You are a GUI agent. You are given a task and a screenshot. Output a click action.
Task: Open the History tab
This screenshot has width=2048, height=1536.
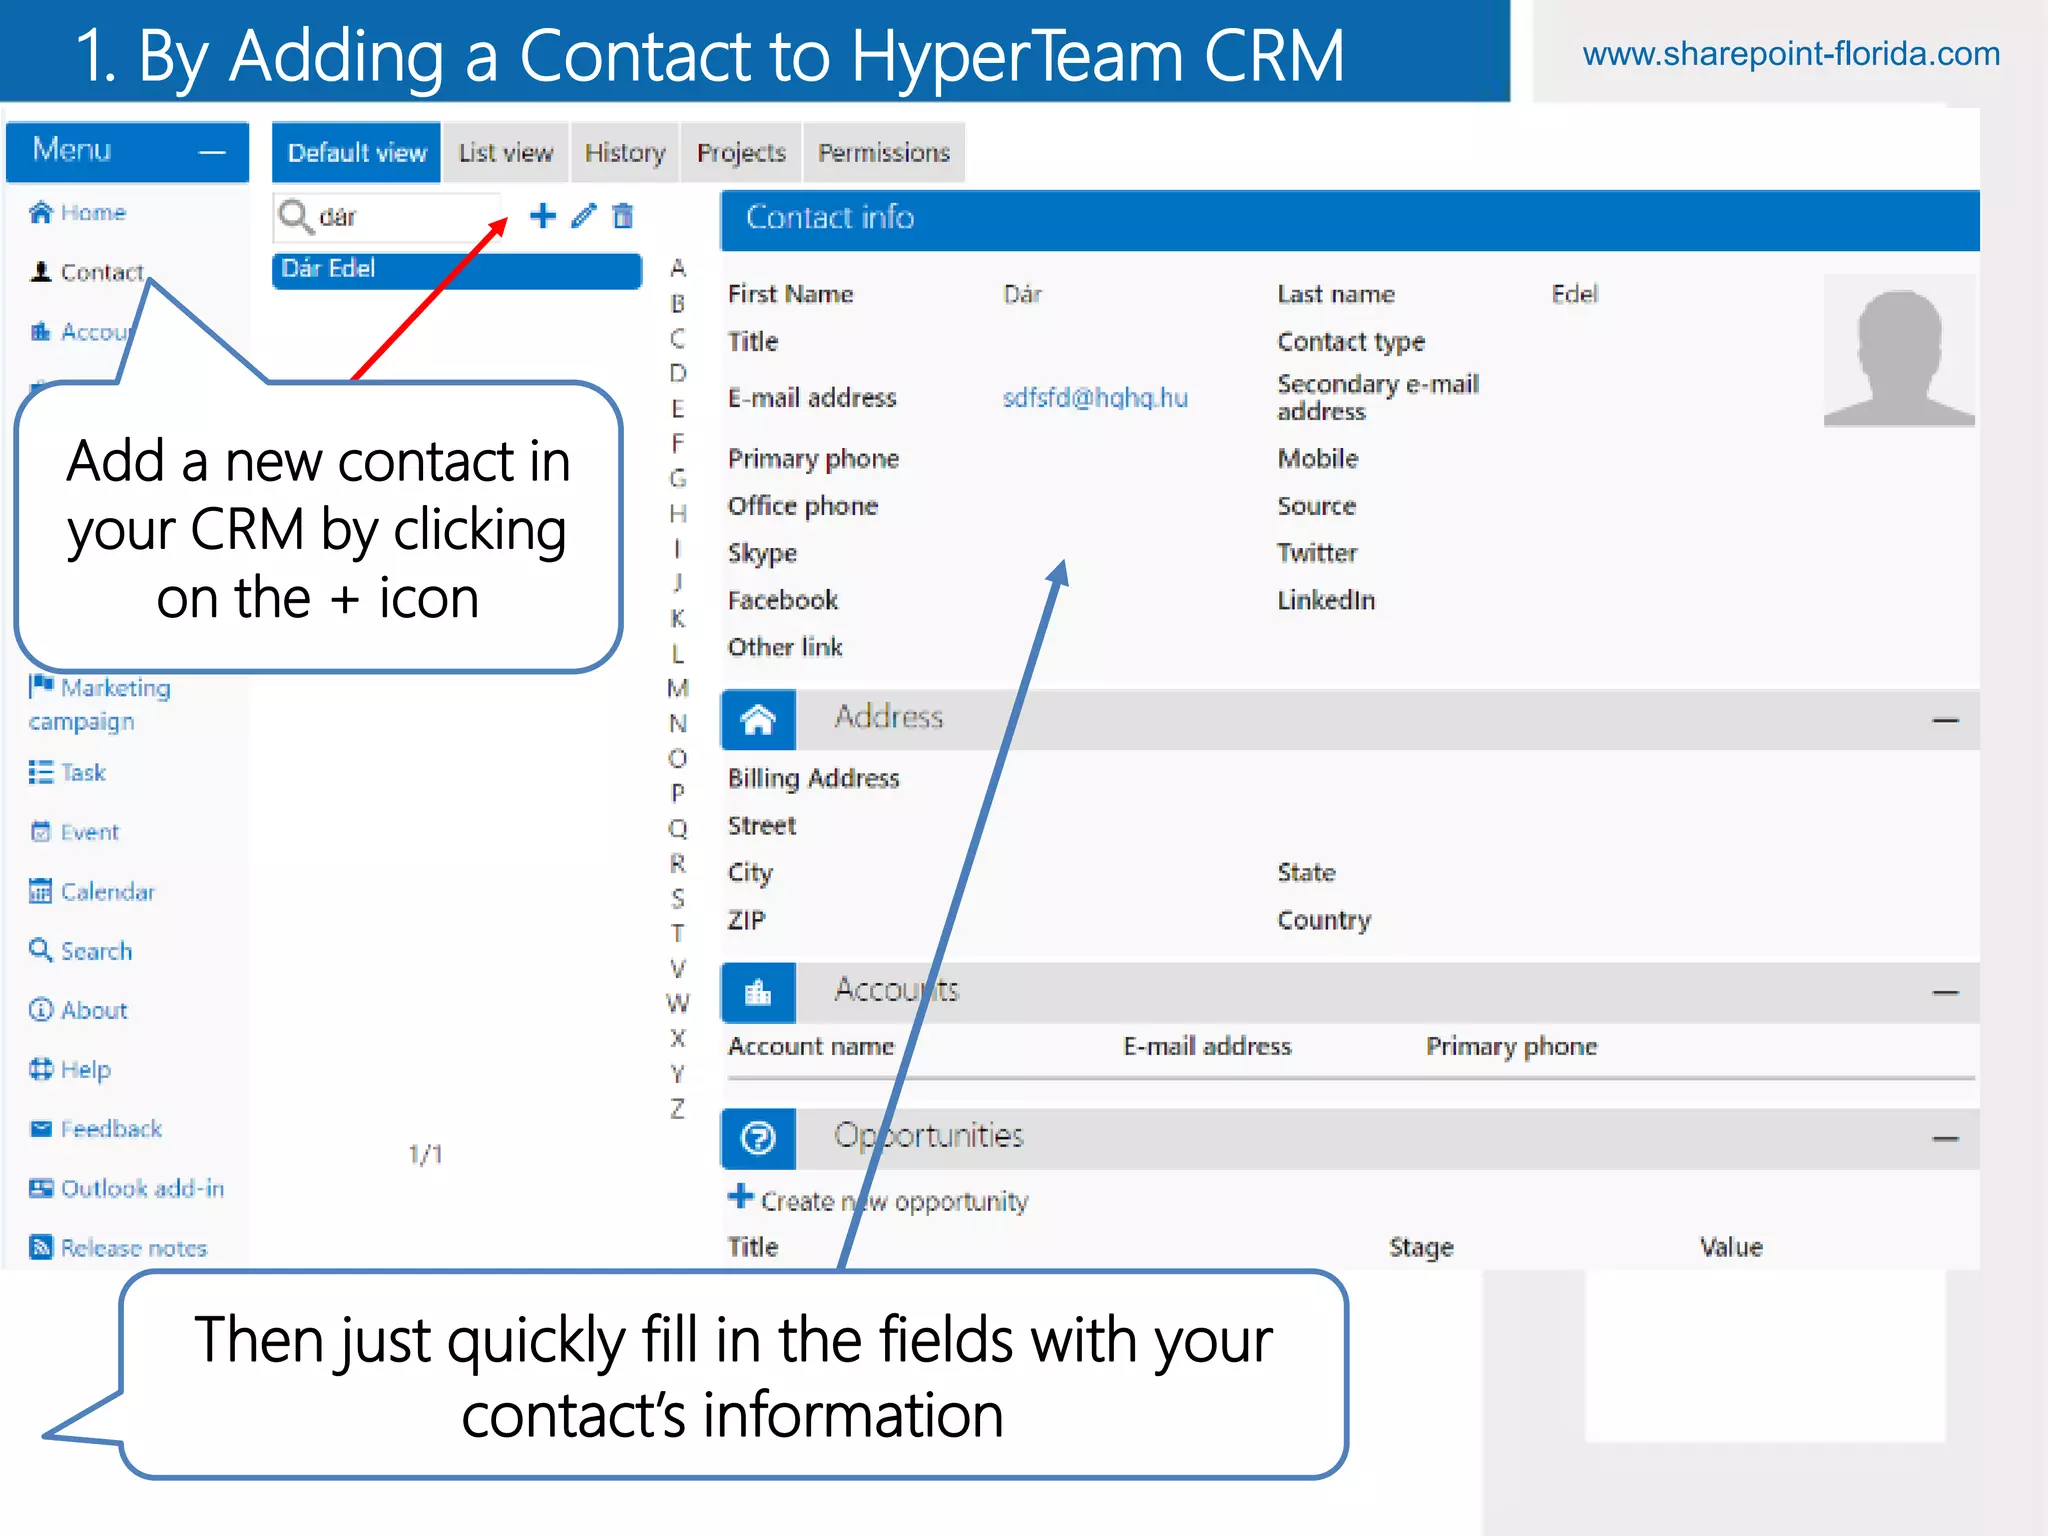click(624, 152)
